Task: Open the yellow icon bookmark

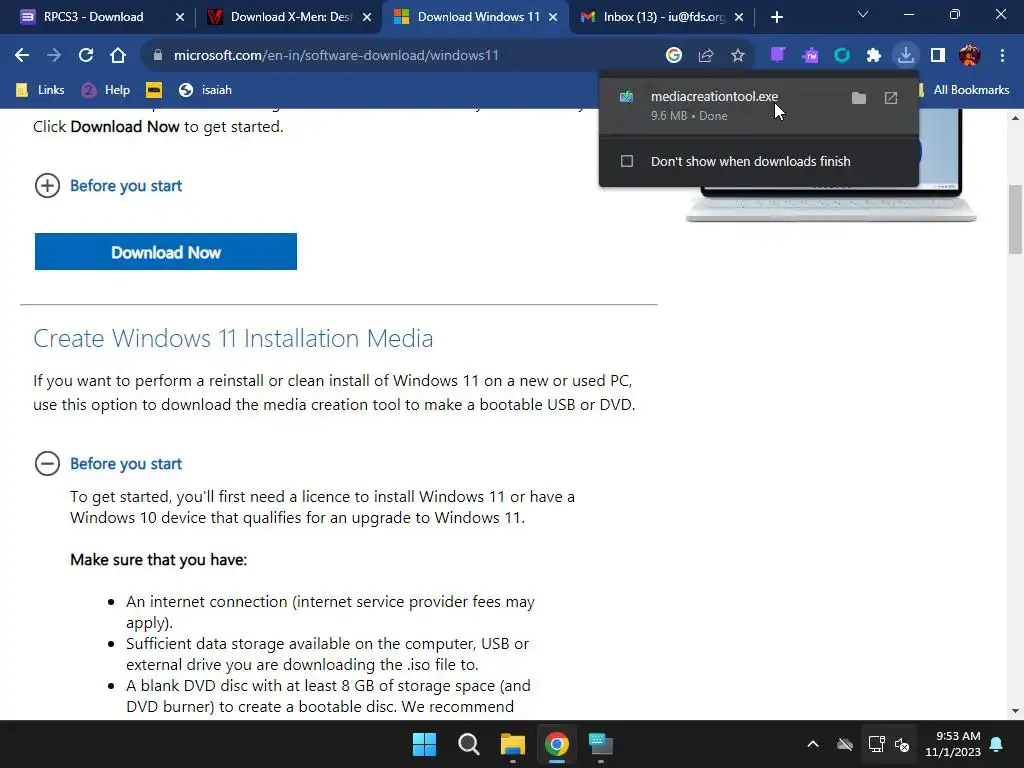Action: click(x=154, y=89)
